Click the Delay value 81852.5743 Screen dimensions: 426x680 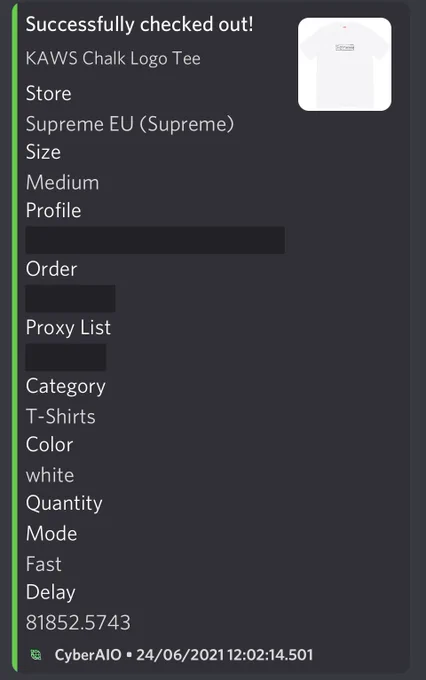[x=78, y=622]
